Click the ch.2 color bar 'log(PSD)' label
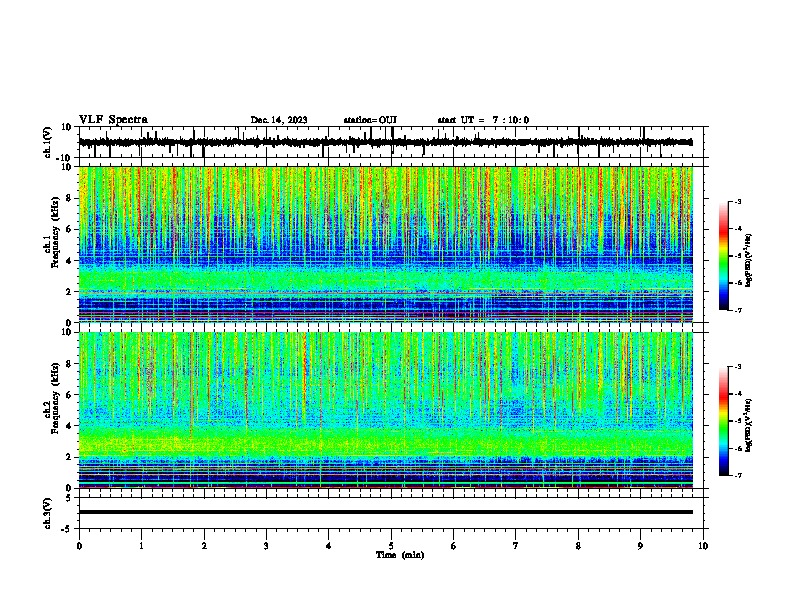The height and width of the screenshot is (612, 792). point(748,425)
